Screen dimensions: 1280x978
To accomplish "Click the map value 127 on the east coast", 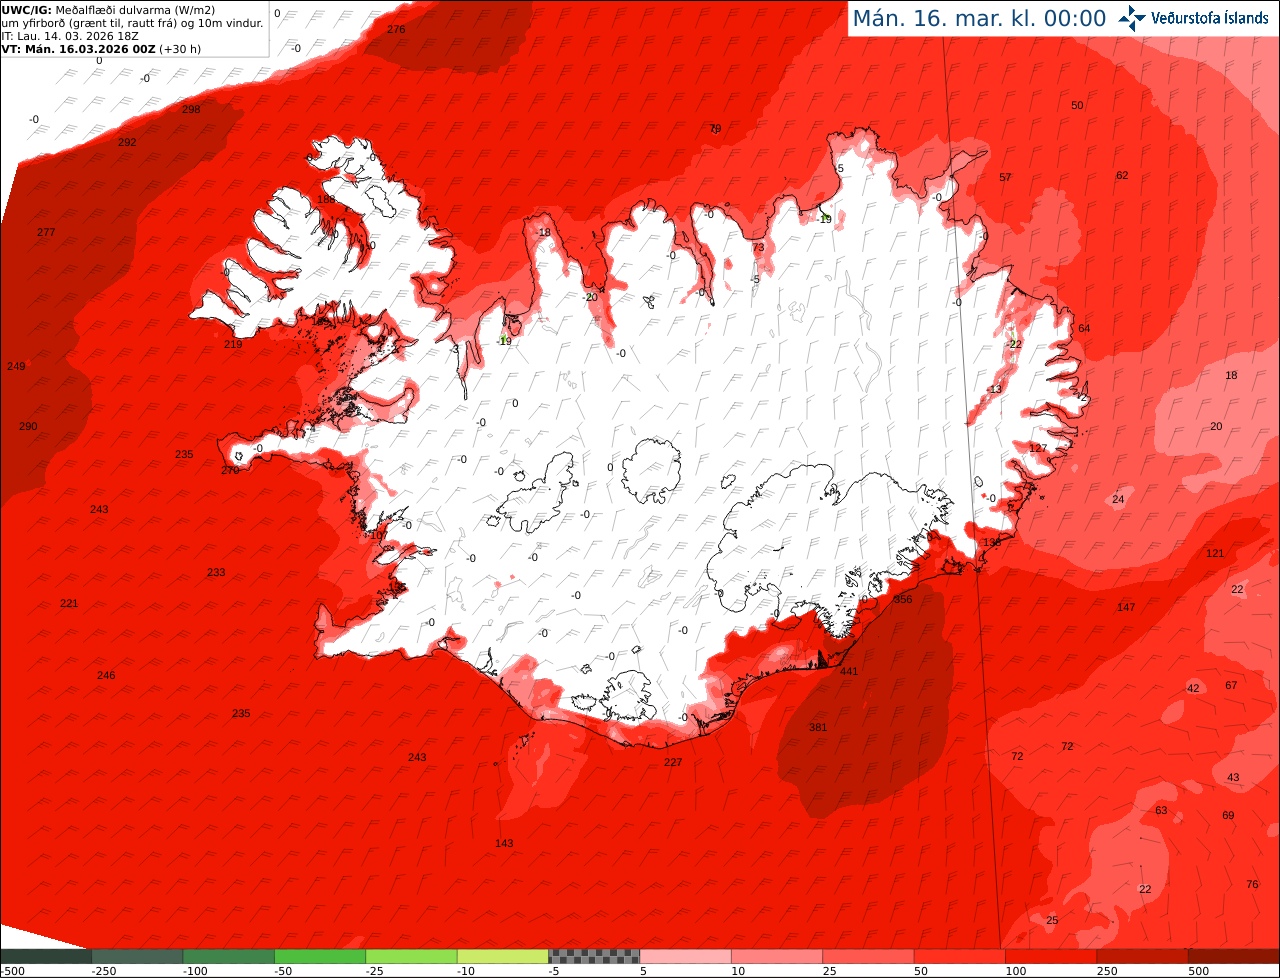I will [x=1038, y=448].
